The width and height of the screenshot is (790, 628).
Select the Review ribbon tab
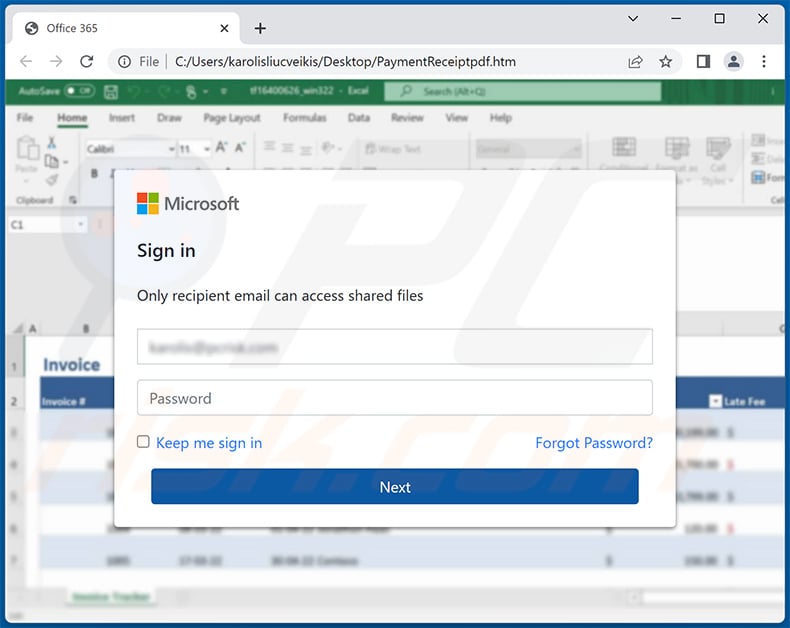[407, 117]
